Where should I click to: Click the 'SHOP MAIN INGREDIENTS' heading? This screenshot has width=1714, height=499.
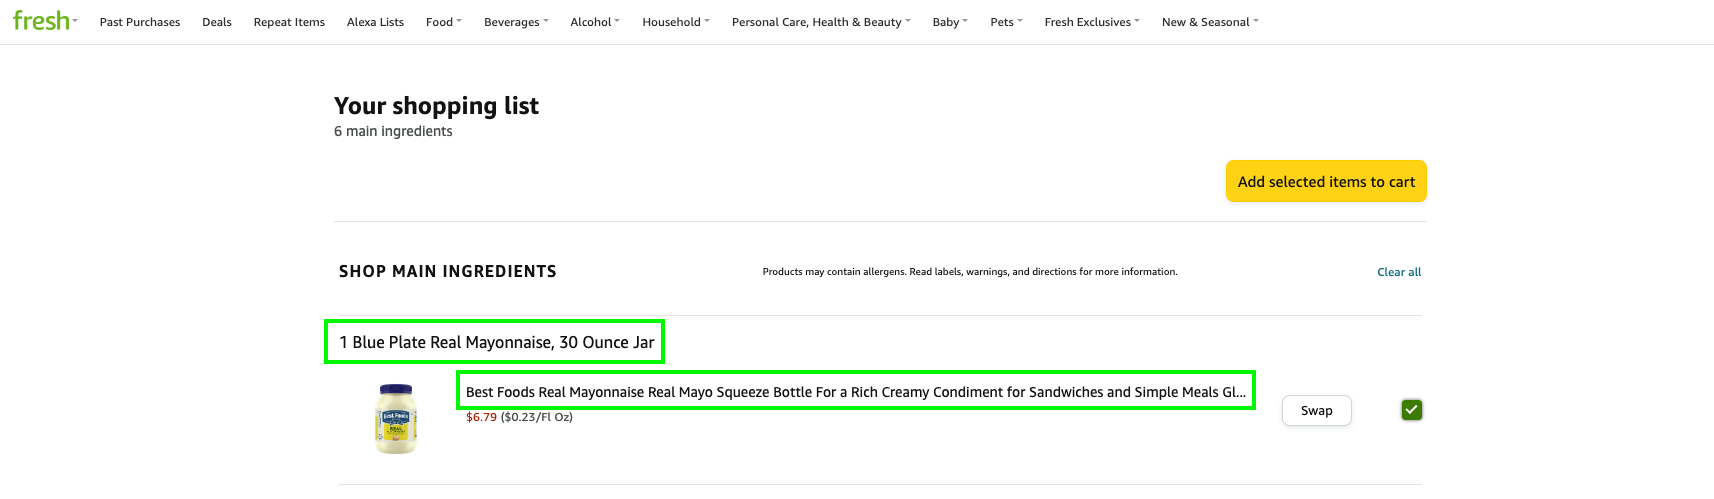tap(448, 271)
